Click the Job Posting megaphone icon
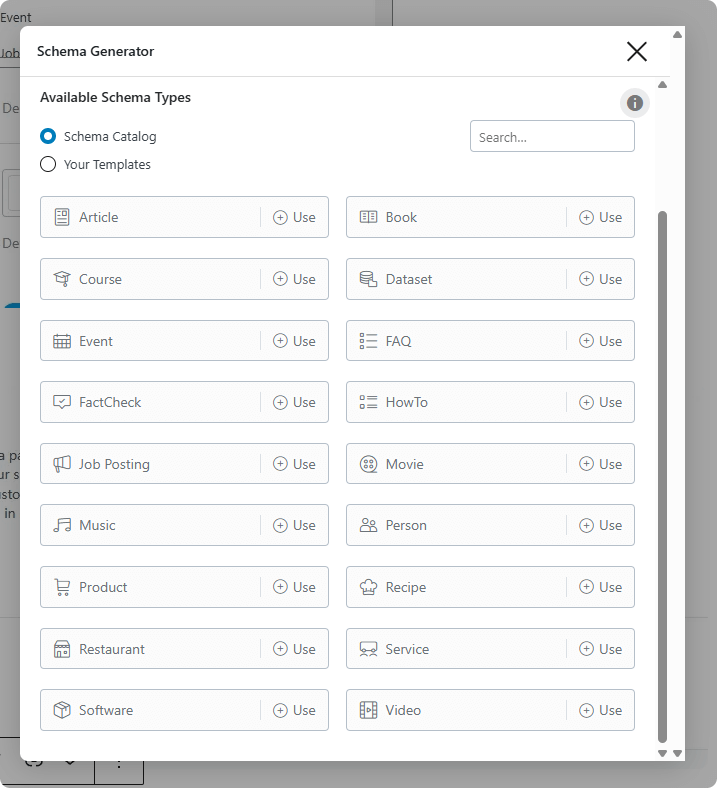717x788 pixels. tap(62, 464)
